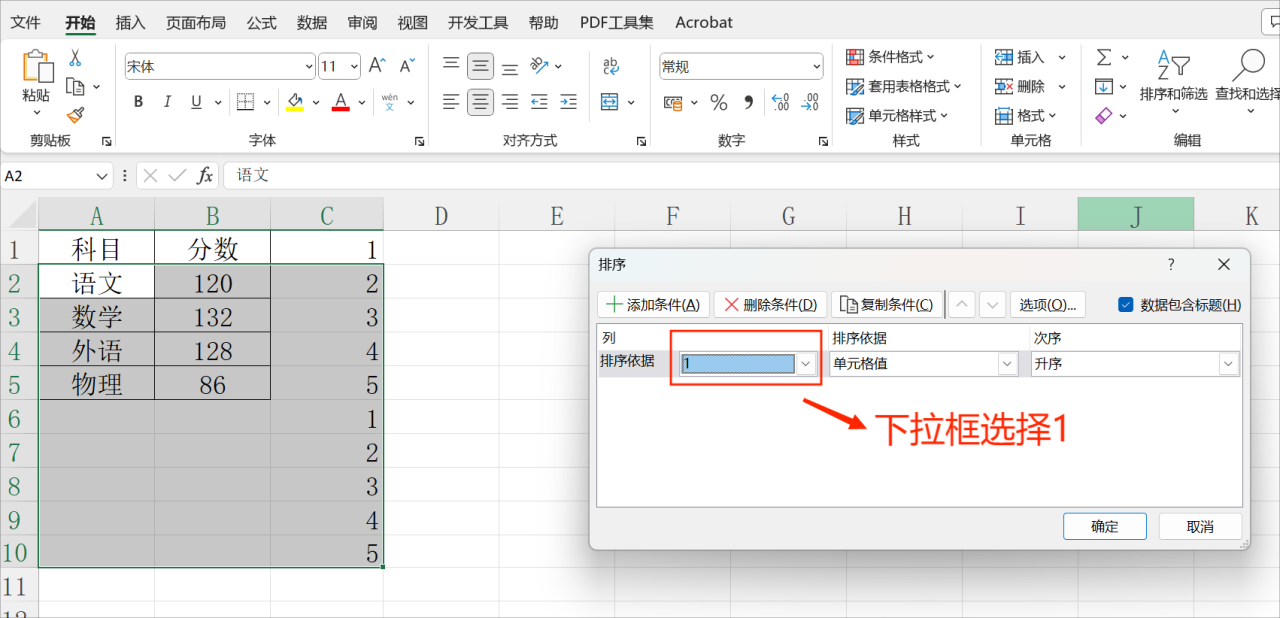Click the Wrap Text icon

pos(610,66)
